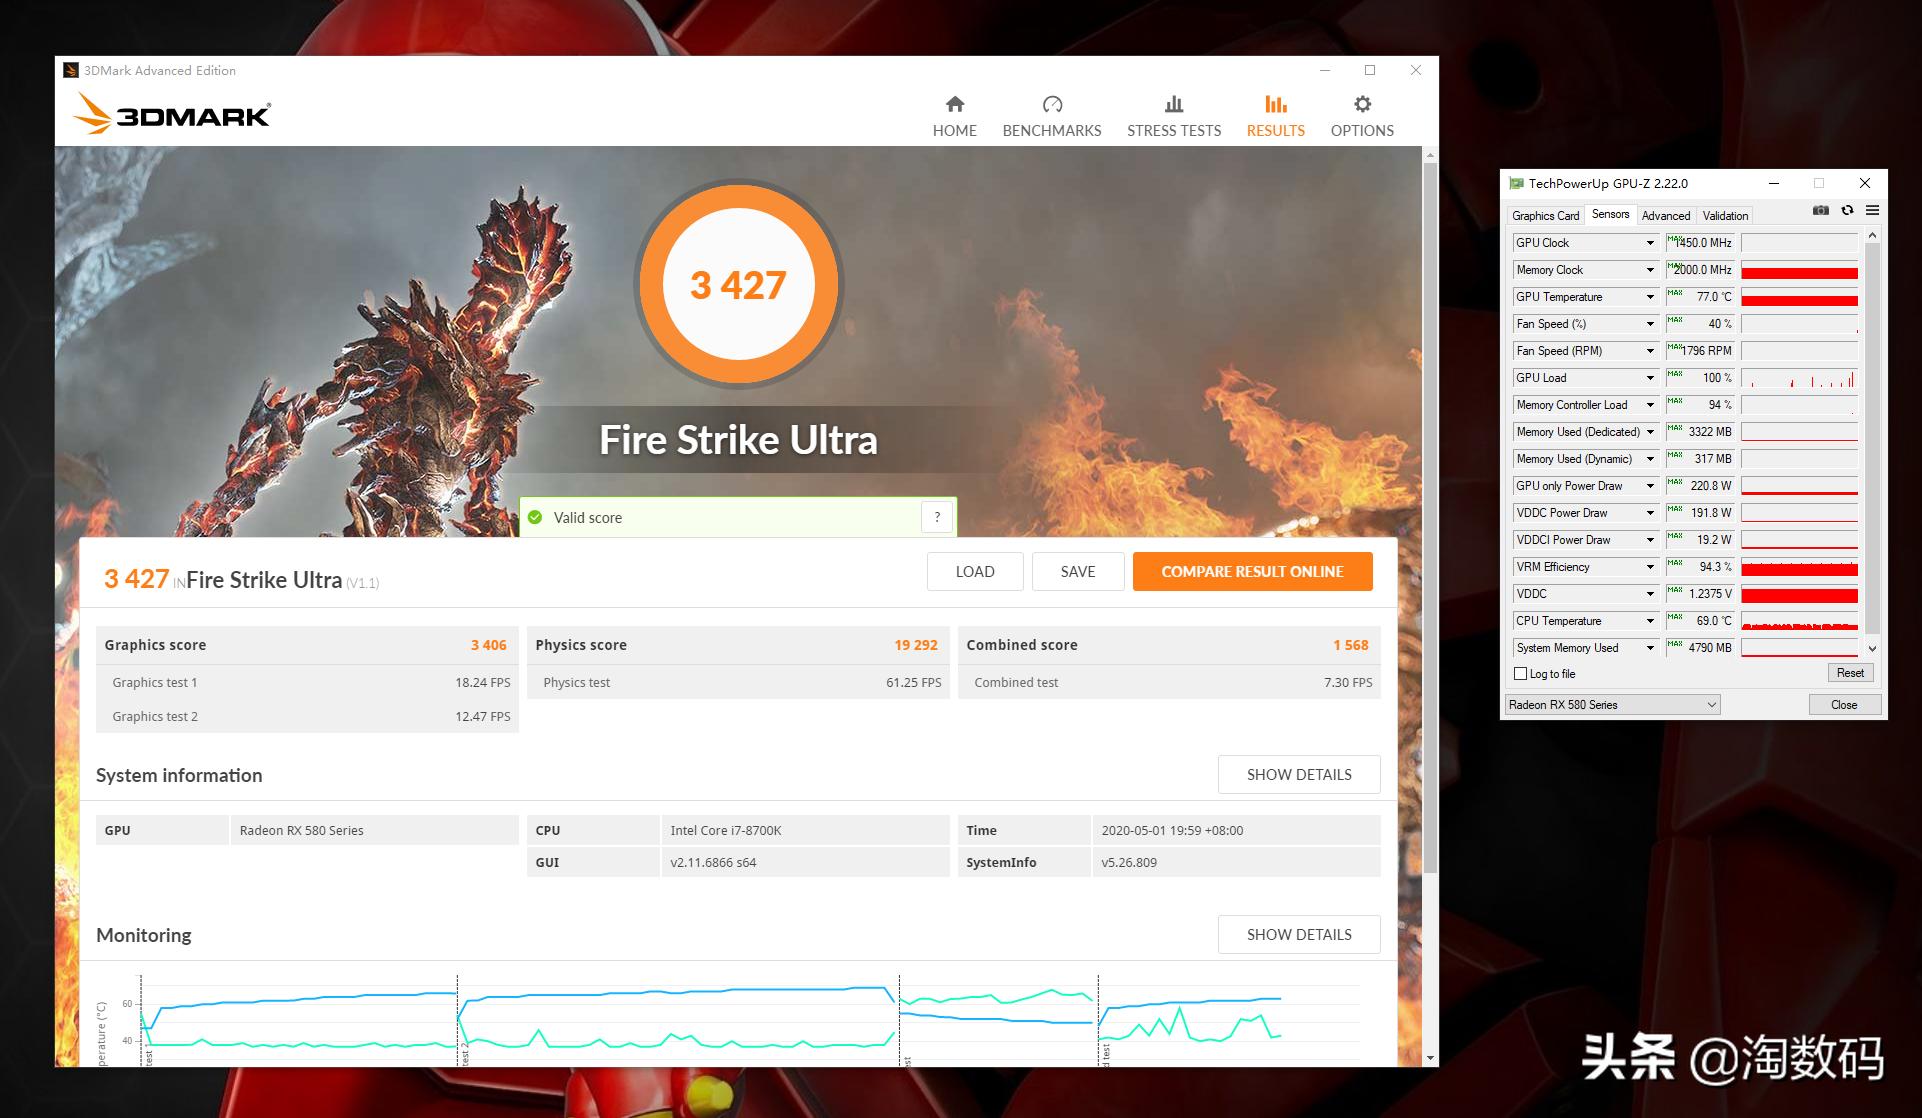Click the 3DMark results vertical scrollbar
The height and width of the screenshot is (1118, 1922).
click(1430, 500)
